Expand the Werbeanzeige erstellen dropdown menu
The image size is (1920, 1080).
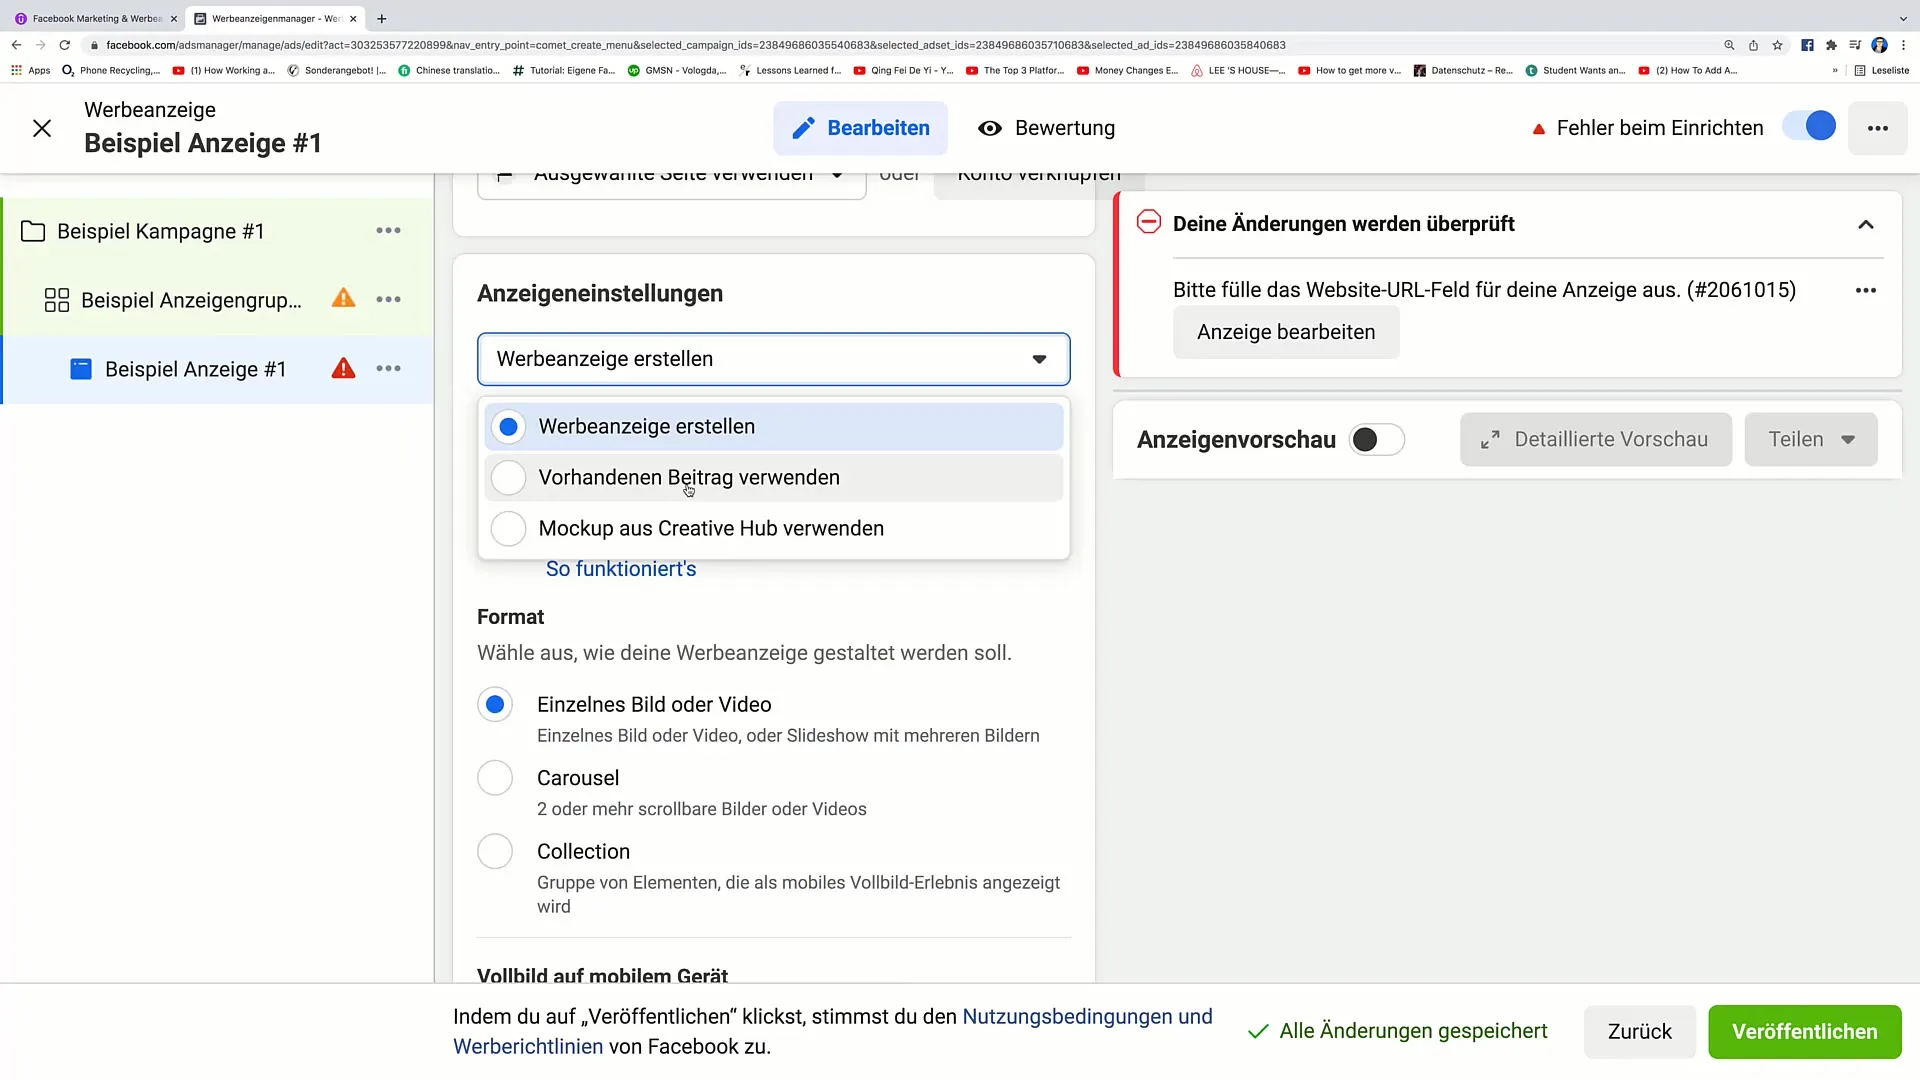coord(775,359)
